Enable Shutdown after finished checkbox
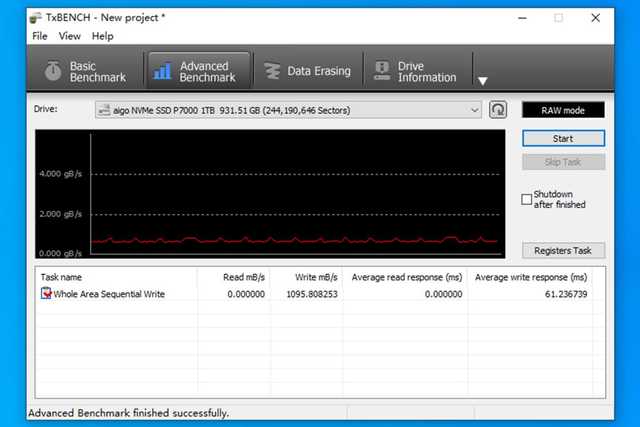 coord(527,199)
